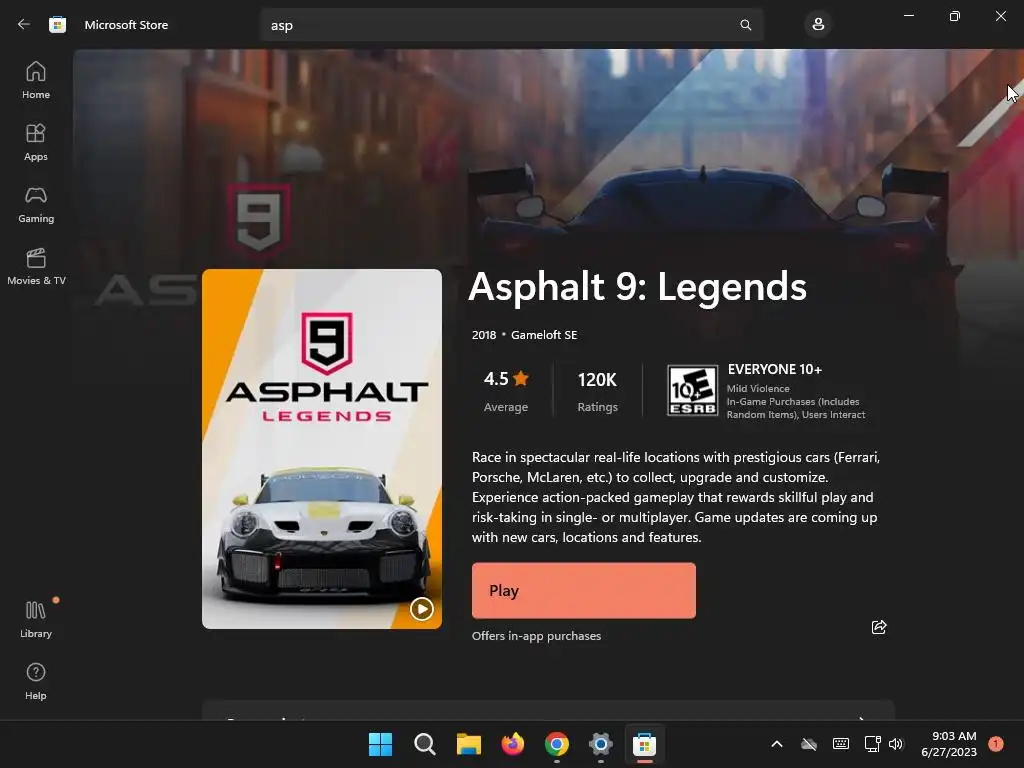
Task: Expand the hidden system tray icons
Action: tap(776, 744)
